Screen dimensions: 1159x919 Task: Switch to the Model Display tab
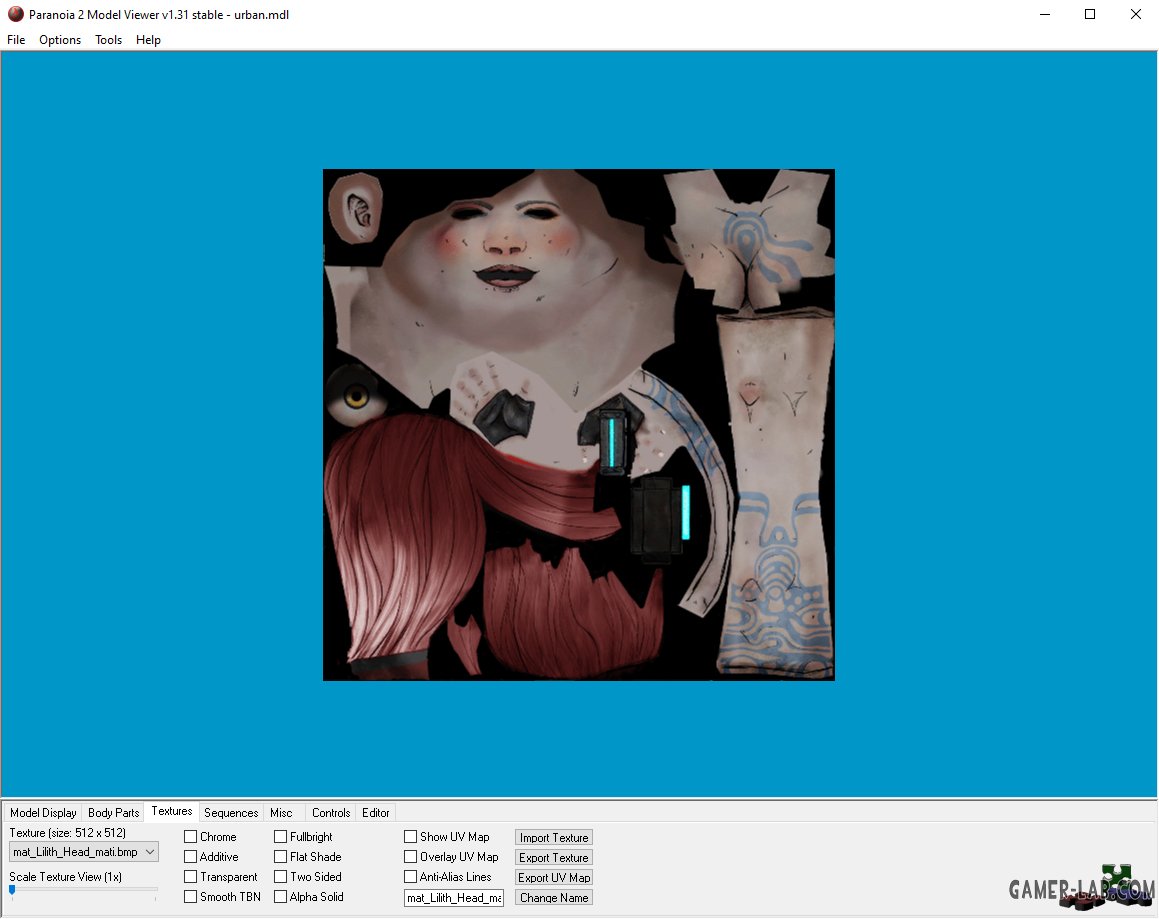pos(43,813)
